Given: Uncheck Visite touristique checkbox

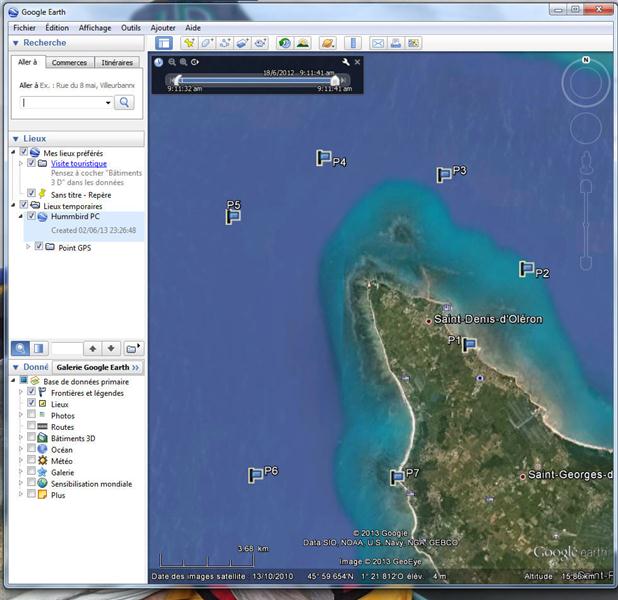Looking at the screenshot, I should pos(31,162).
